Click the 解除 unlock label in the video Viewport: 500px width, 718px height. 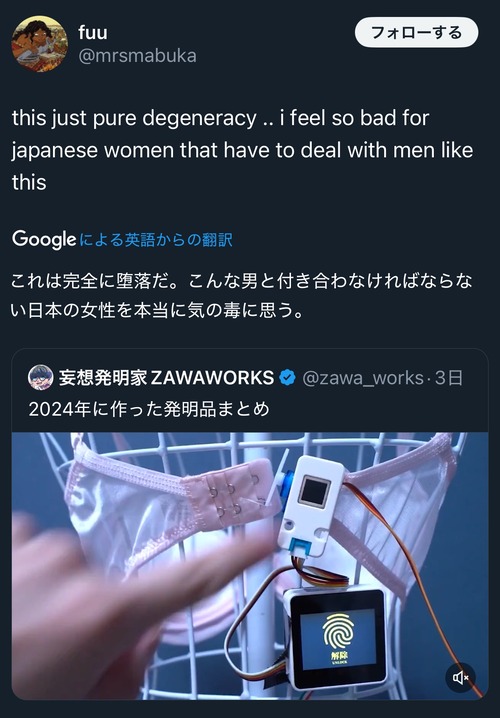point(339,657)
